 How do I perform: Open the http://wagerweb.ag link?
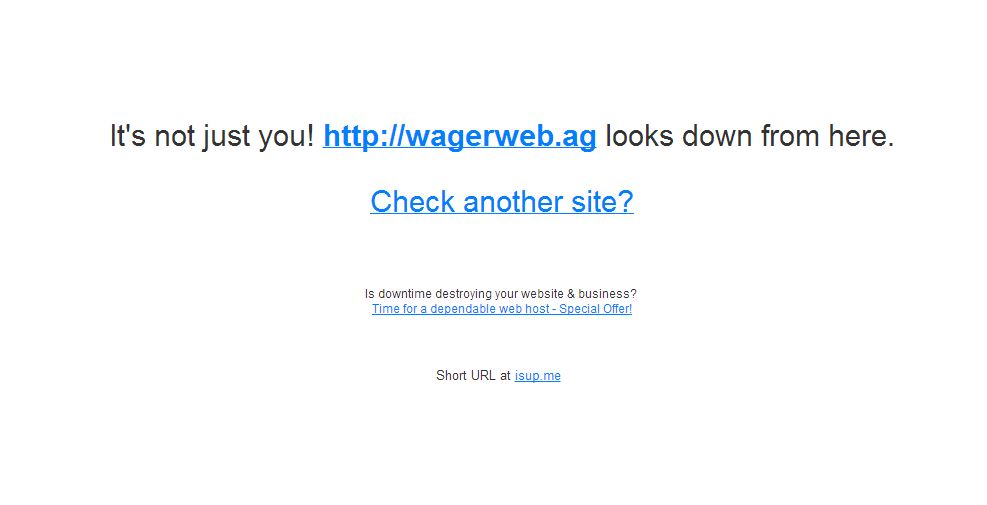pyautogui.click(x=460, y=137)
